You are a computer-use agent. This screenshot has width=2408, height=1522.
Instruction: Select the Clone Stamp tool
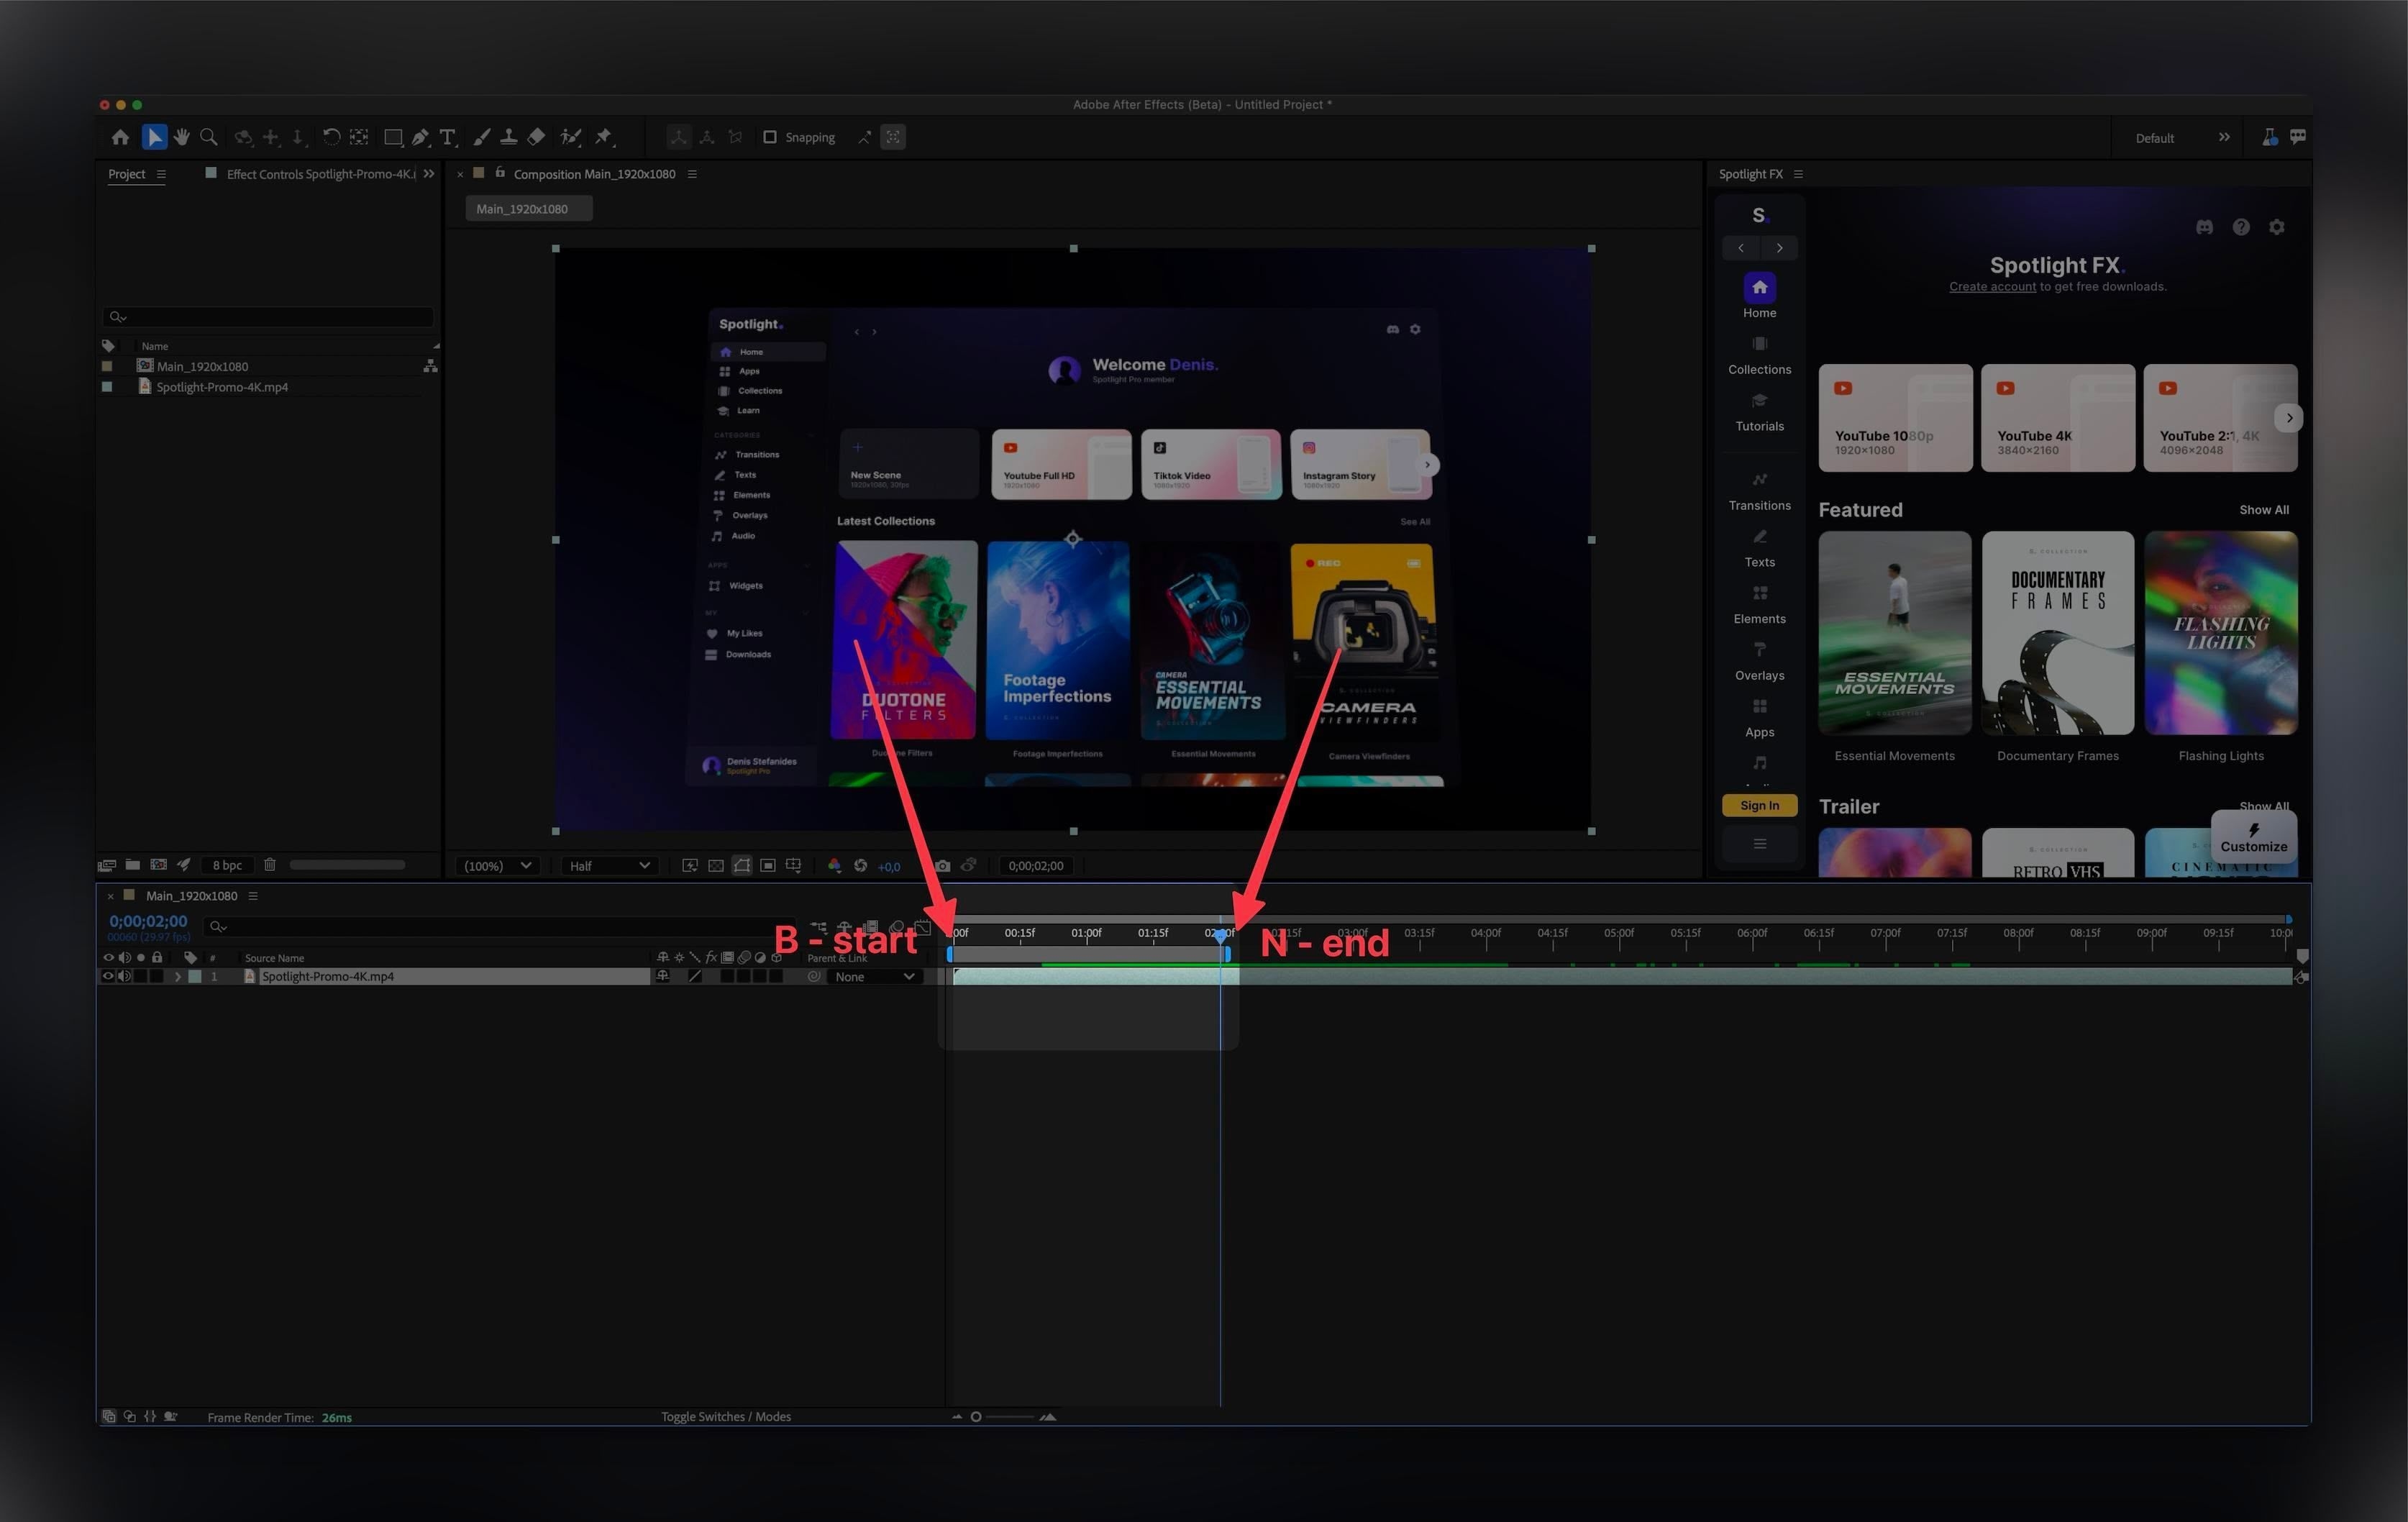coord(508,137)
